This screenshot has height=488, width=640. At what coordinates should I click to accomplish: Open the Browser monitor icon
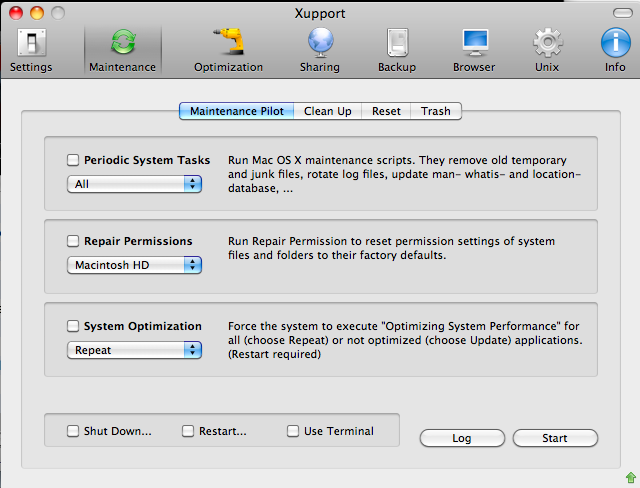click(475, 42)
